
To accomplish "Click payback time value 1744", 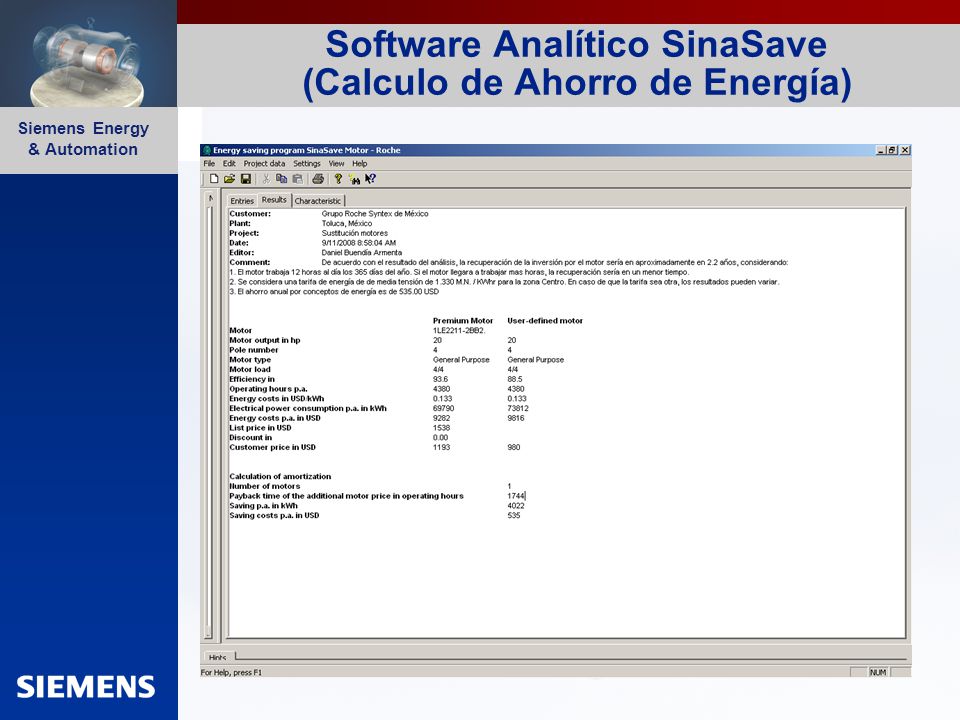I will pos(516,496).
